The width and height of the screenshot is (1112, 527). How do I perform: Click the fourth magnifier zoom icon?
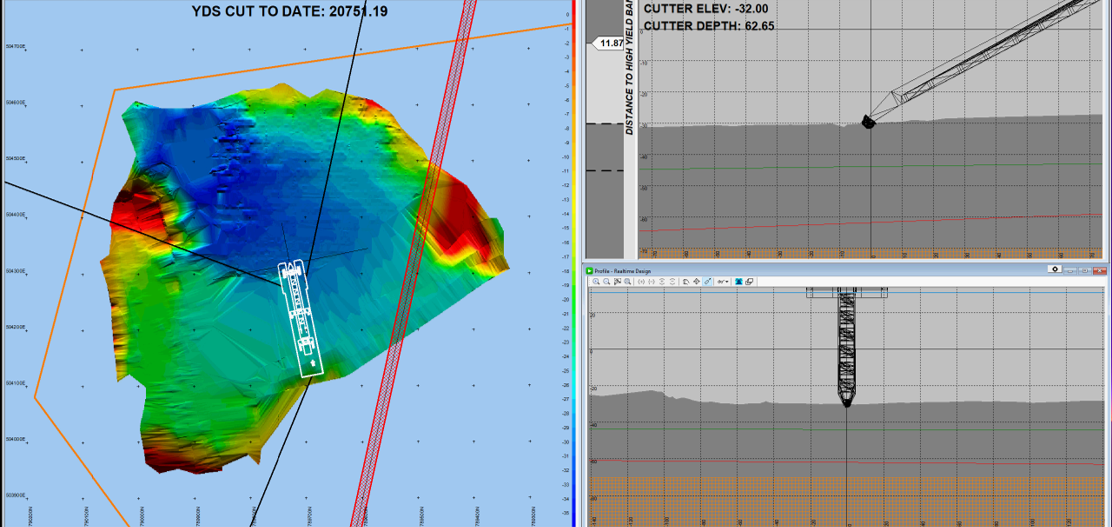point(628,281)
